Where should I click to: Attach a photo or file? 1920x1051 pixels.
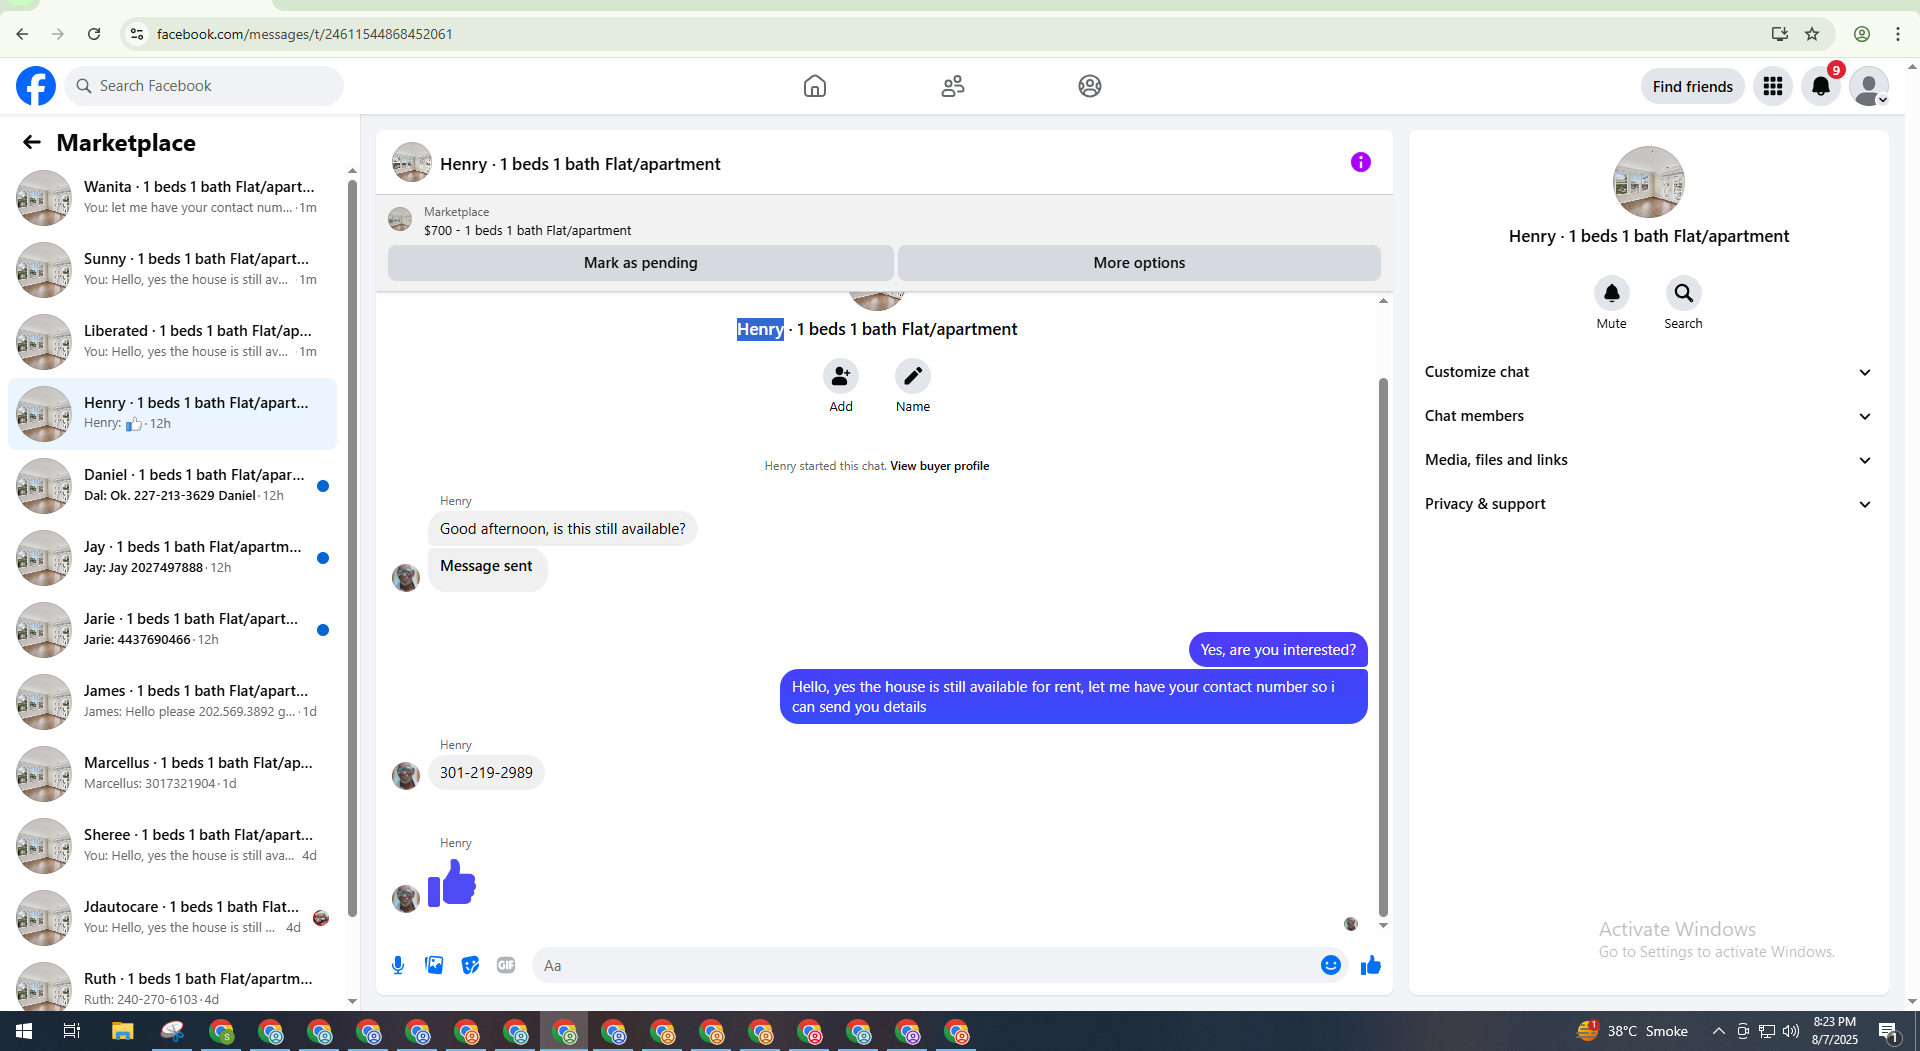click(x=434, y=965)
